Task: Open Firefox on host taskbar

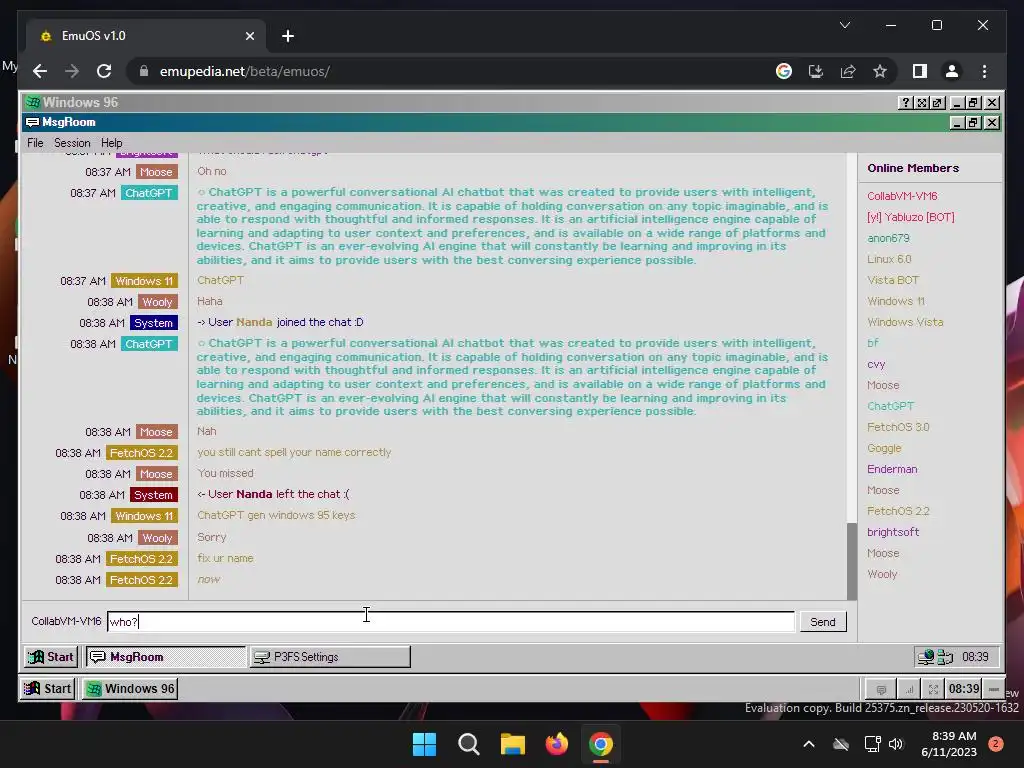Action: pyautogui.click(x=557, y=744)
